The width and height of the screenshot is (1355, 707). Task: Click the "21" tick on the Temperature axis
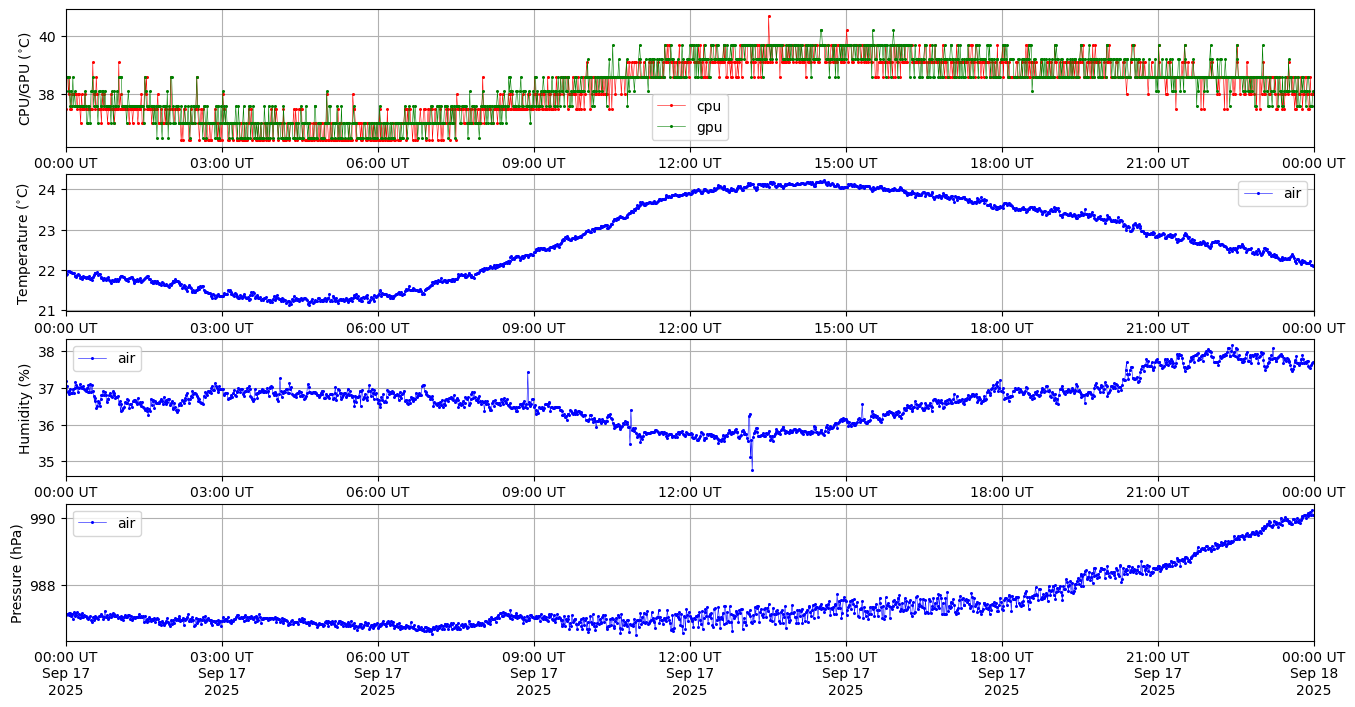[49, 311]
